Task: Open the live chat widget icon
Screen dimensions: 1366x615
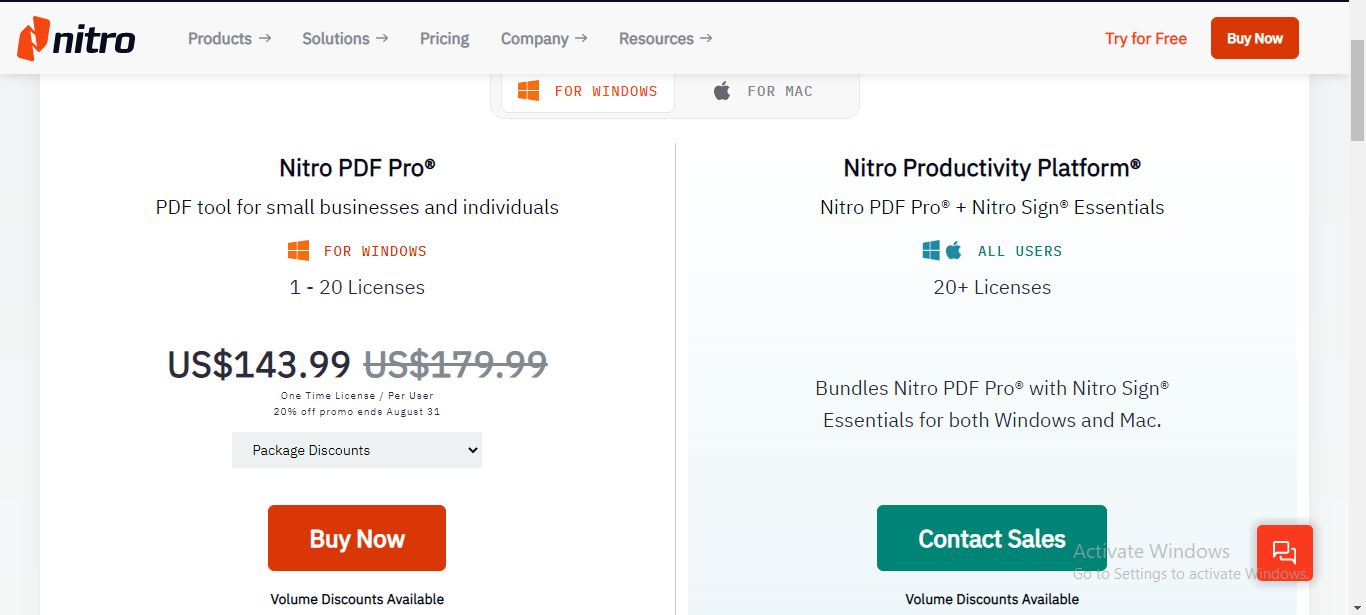Action: (1284, 553)
